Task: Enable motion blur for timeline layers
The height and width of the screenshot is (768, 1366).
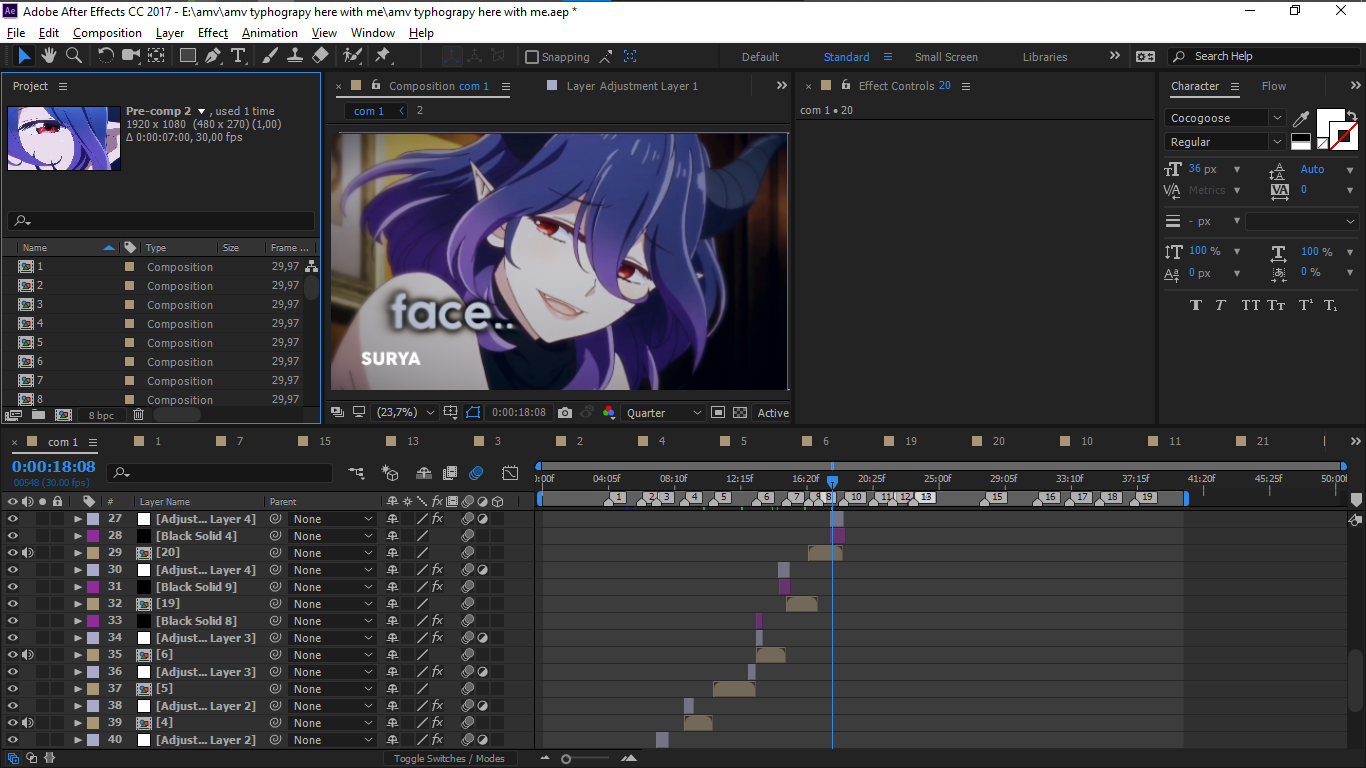Action: [476, 473]
